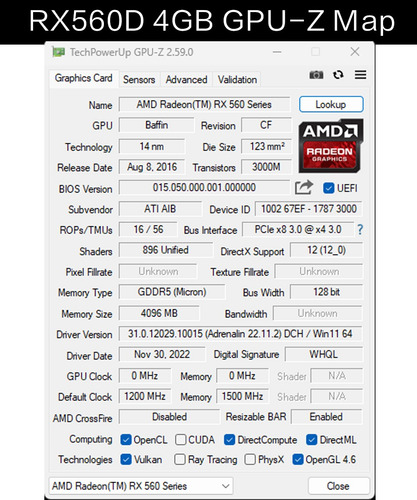
Task: Click the Device ID field 1002 67EF
Action: [x=309, y=209]
